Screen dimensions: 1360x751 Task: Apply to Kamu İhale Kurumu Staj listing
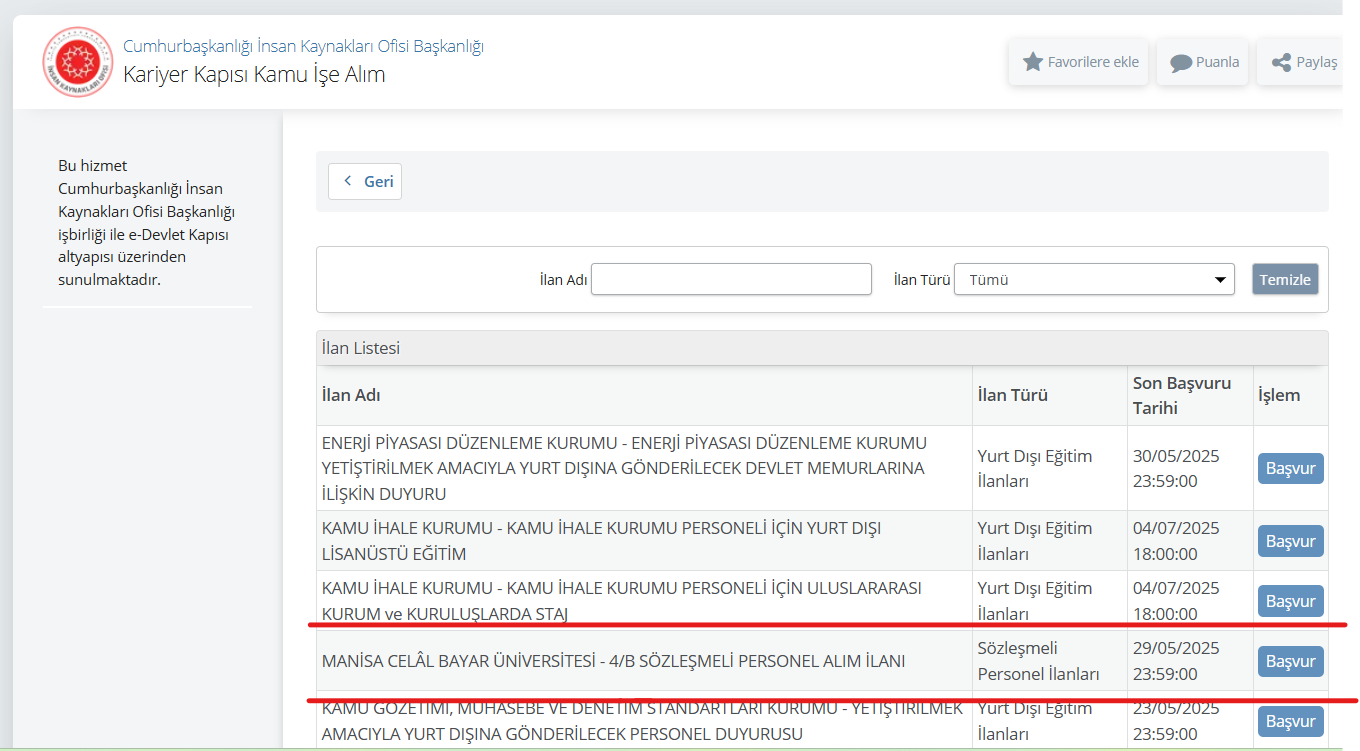point(1291,601)
